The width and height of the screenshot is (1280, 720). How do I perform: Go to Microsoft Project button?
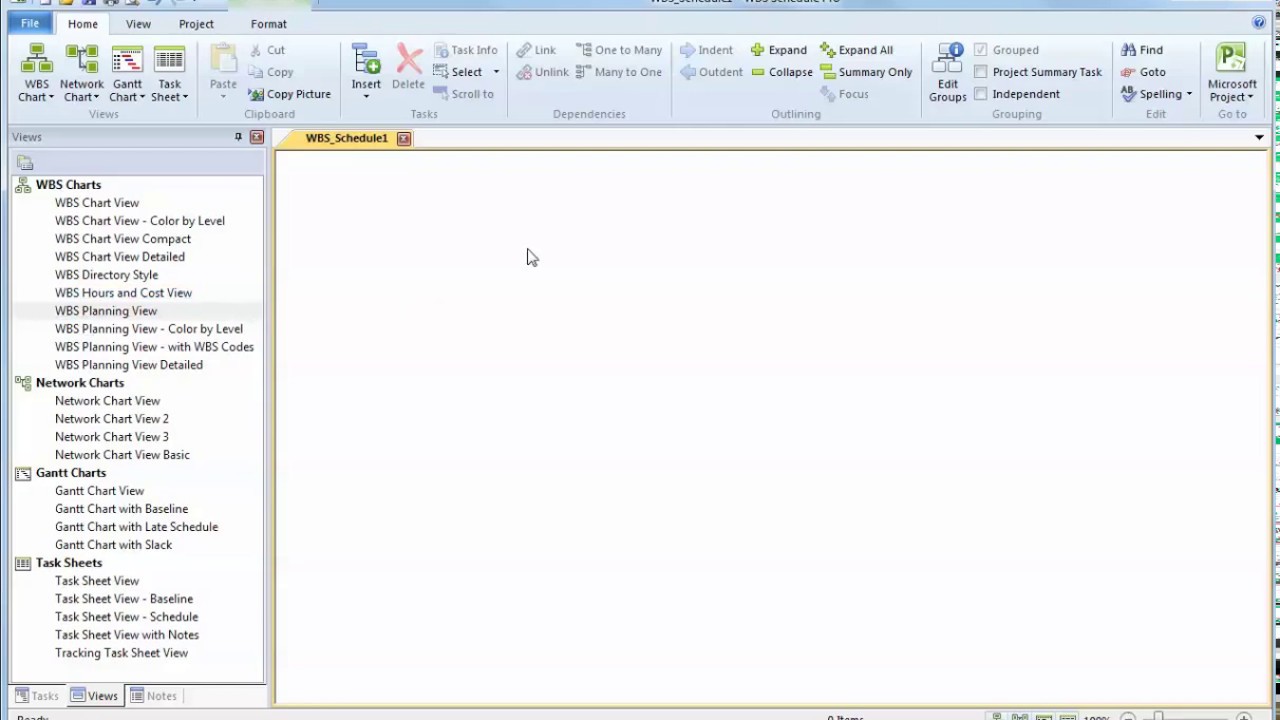click(x=1231, y=73)
